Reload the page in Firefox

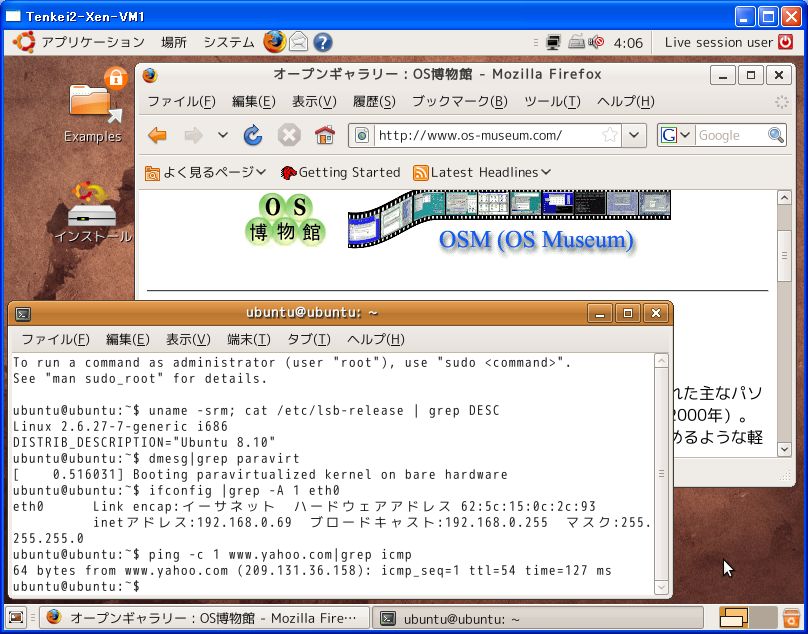point(252,136)
